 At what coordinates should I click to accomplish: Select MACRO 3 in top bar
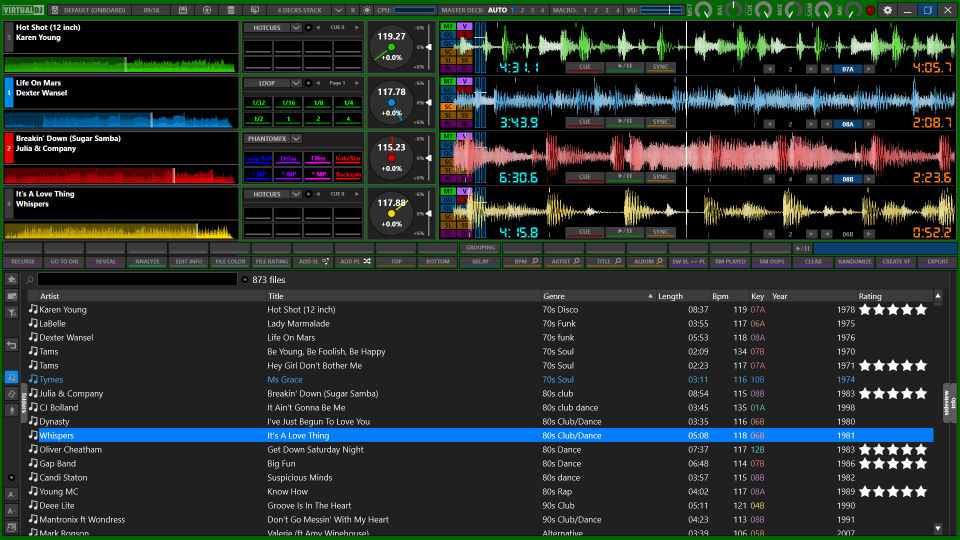coord(606,10)
